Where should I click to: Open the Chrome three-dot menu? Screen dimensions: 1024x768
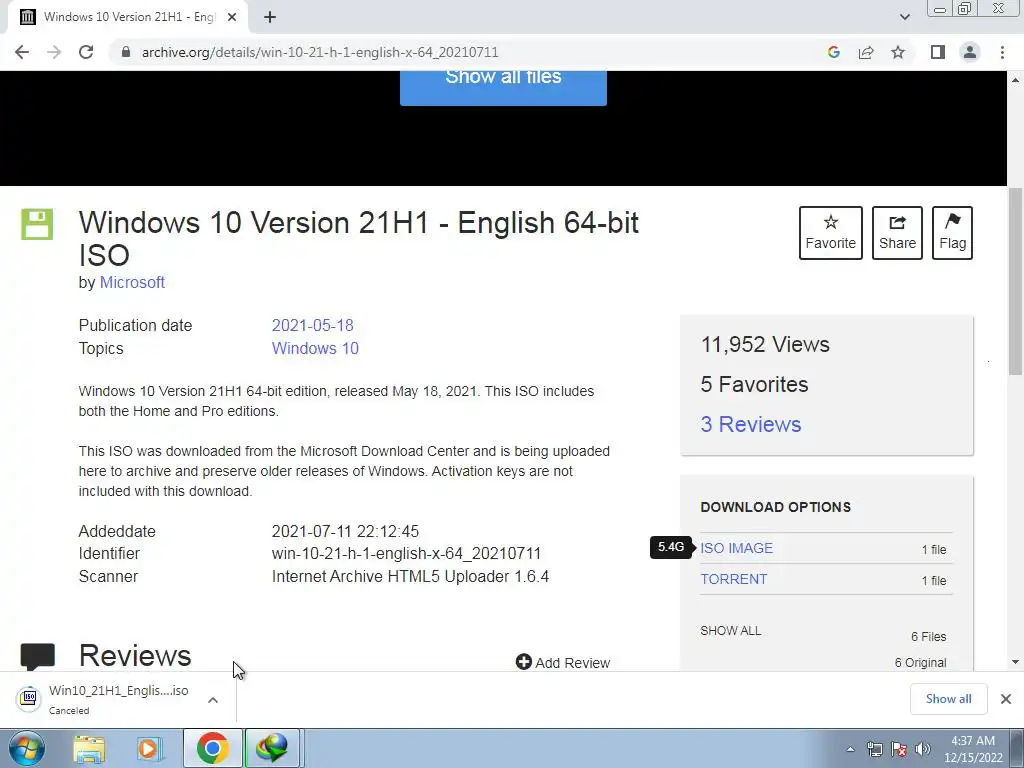[x=1002, y=52]
